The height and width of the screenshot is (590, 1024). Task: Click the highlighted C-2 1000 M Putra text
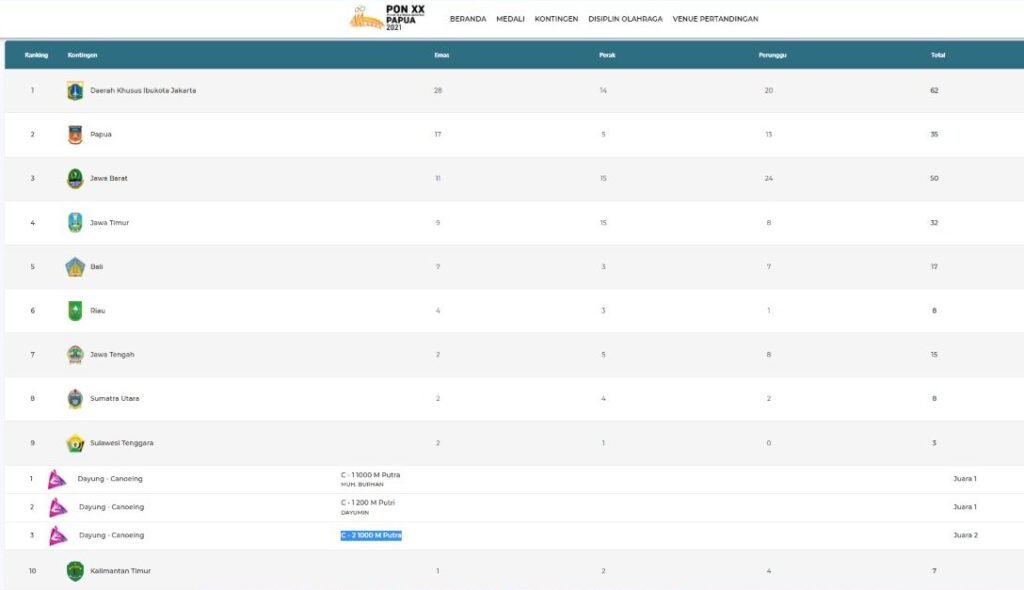click(371, 536)
